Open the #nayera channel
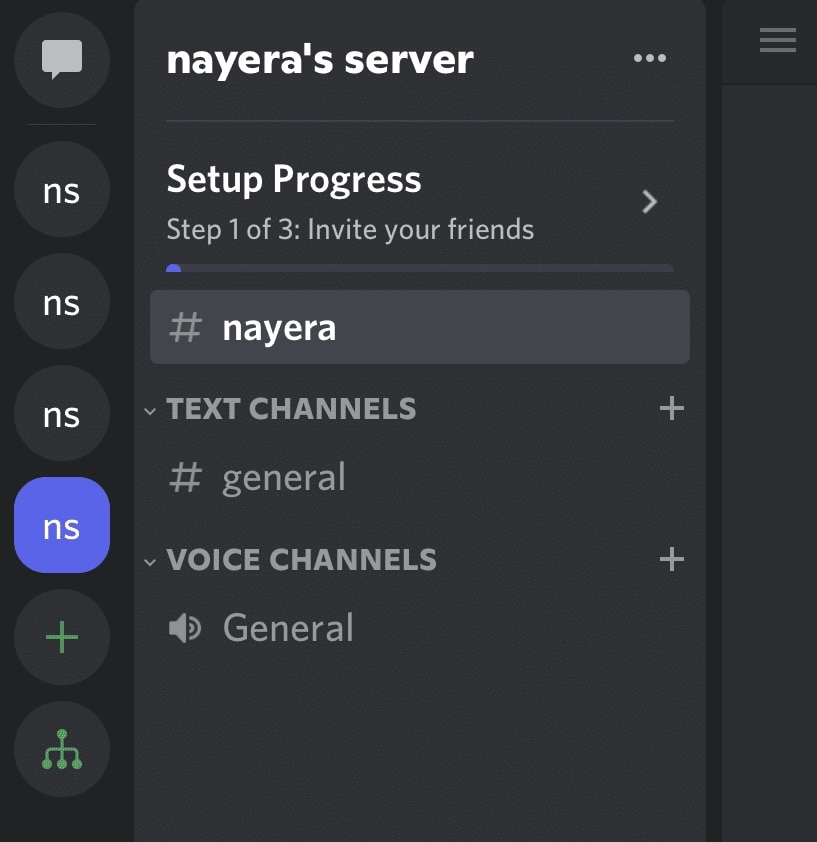This screenshot has height=842, width=817. click(x=420, y=327)
